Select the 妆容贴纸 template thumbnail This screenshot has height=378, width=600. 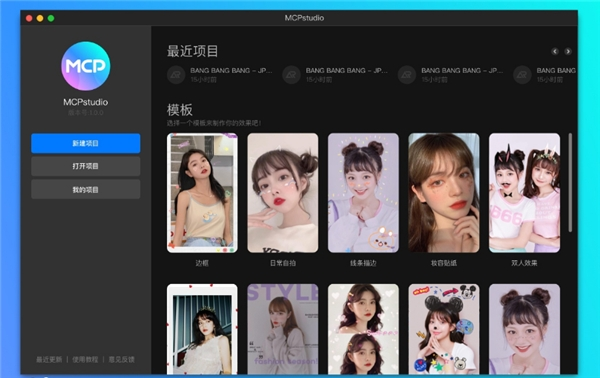tap(444, 193)
